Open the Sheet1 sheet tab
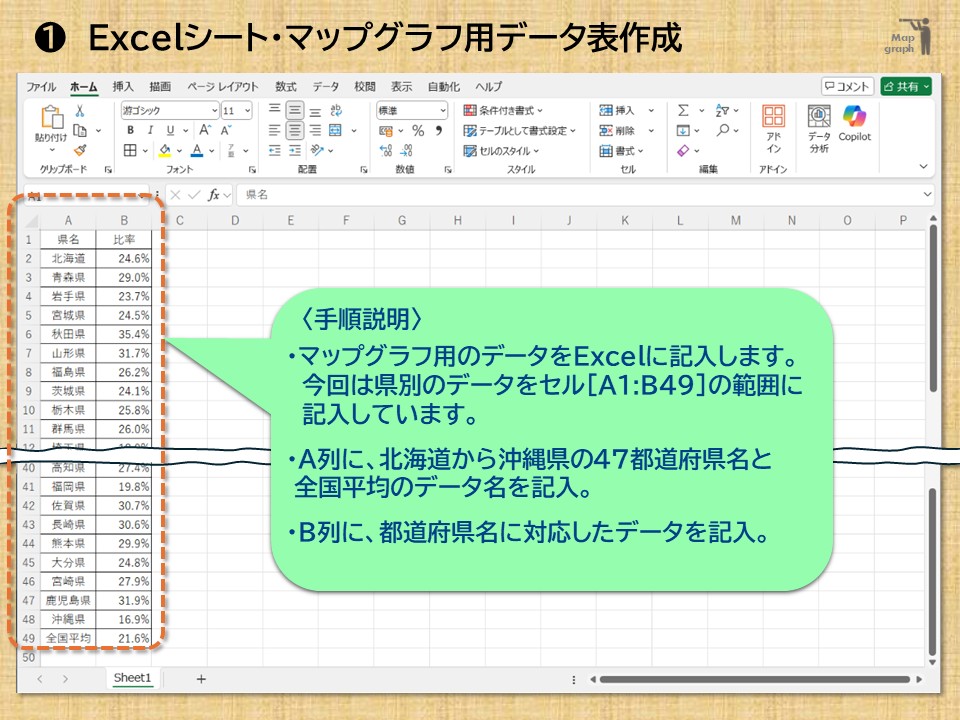Viewport: 960px width, 720px height. [x=132, y=678]
